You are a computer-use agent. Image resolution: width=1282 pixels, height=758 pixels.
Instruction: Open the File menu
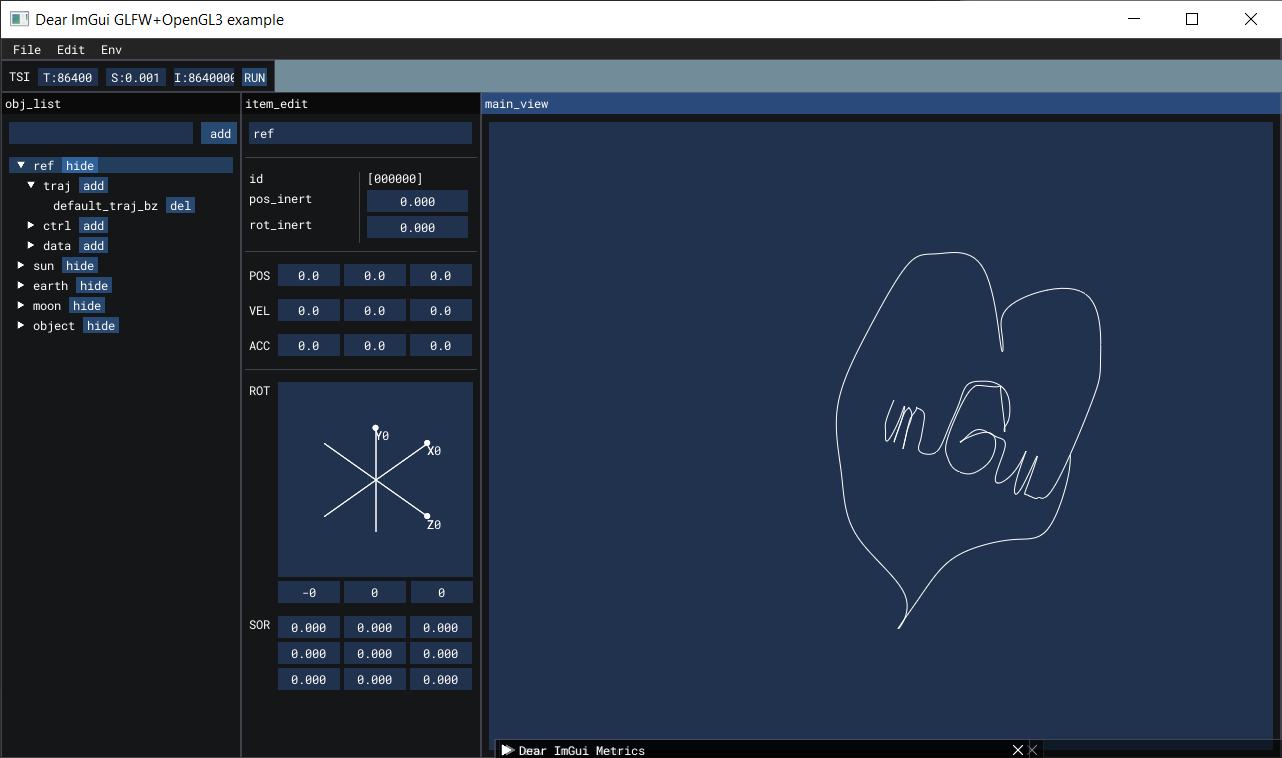click(26, 49)
